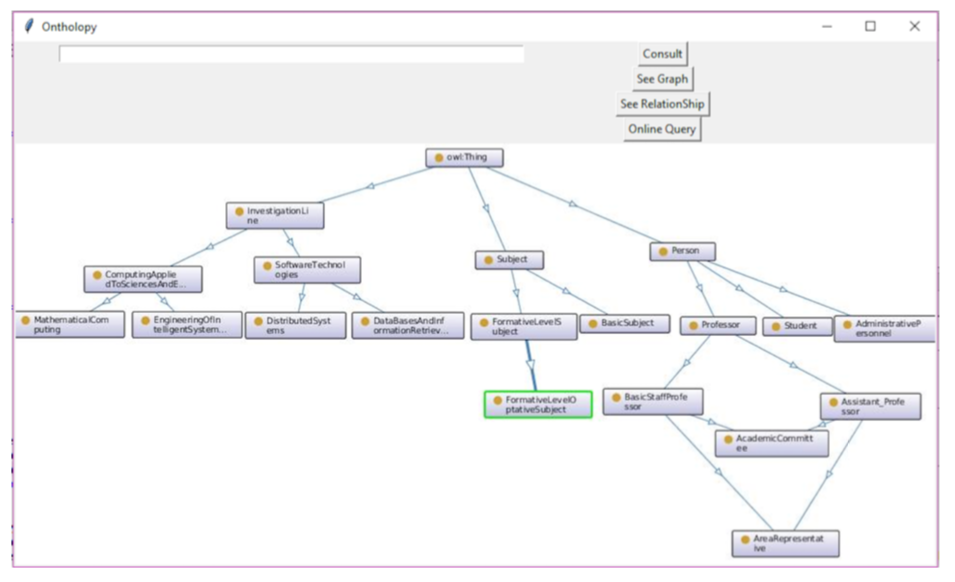This screenshot has width=955, height=582.
Task: Click the orange dot icon of owl:Thing
Action: [439, 158]
